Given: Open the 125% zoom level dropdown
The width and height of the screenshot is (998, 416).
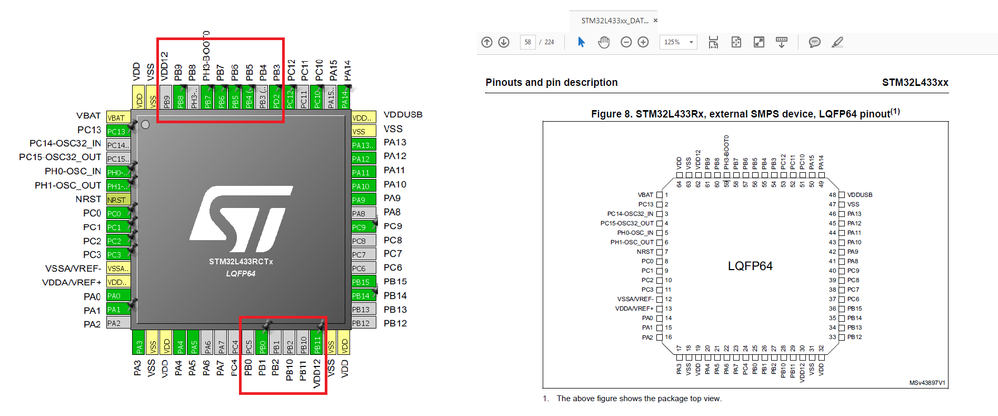Looking at the screenshot, I should [676, 42].
